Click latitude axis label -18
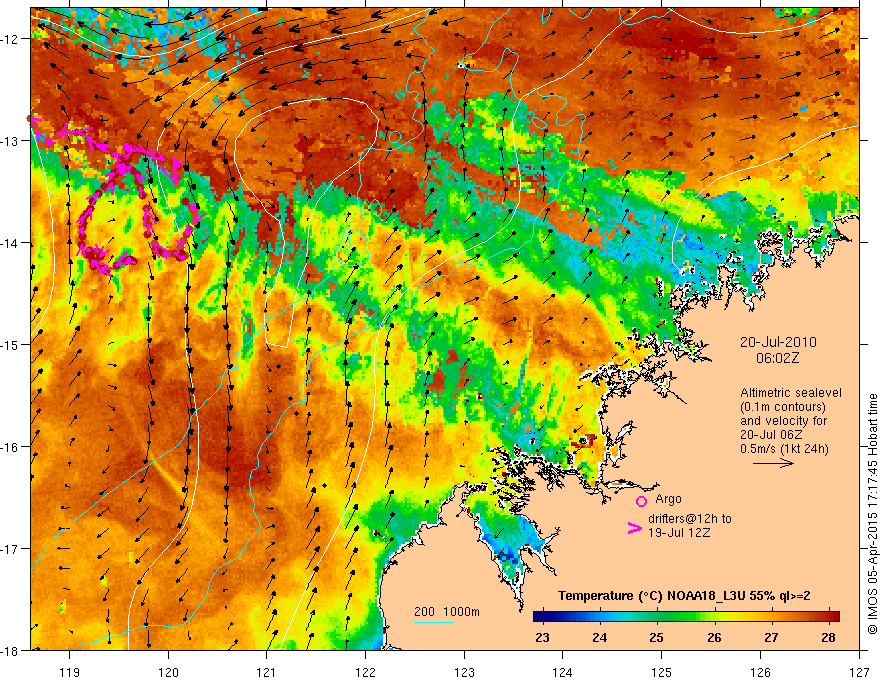This screenshot has height=680, width=880. [10, 651]
